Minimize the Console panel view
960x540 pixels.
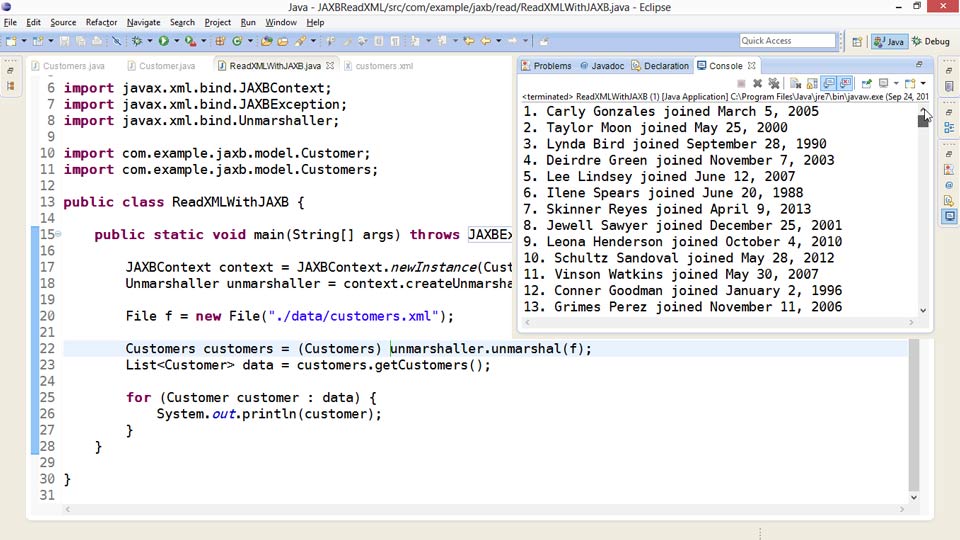tap(919, 64)
